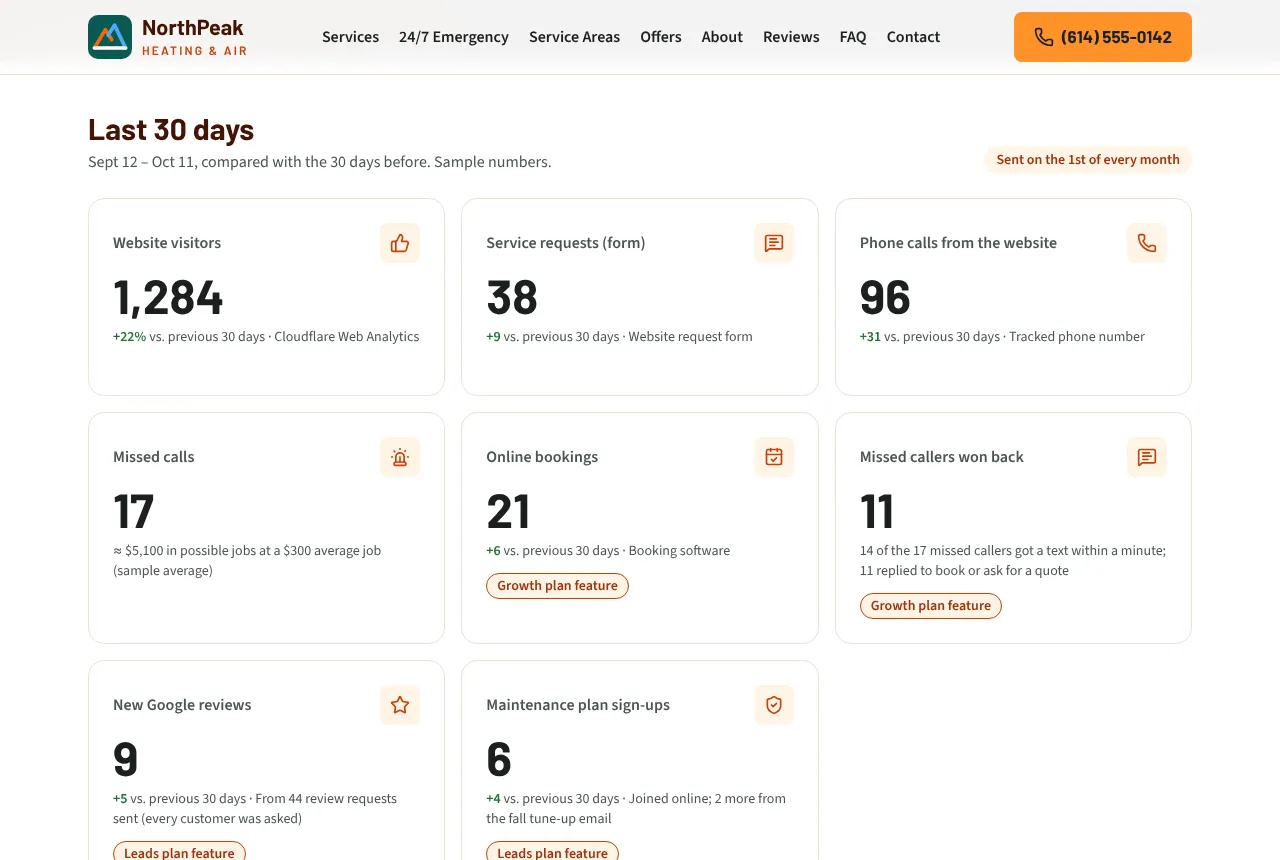Image resolution: width=1280 pixels, height=860 pixels.
Task: Click the 6 maintenance plan sign-ups value
Action: [499, 759]
